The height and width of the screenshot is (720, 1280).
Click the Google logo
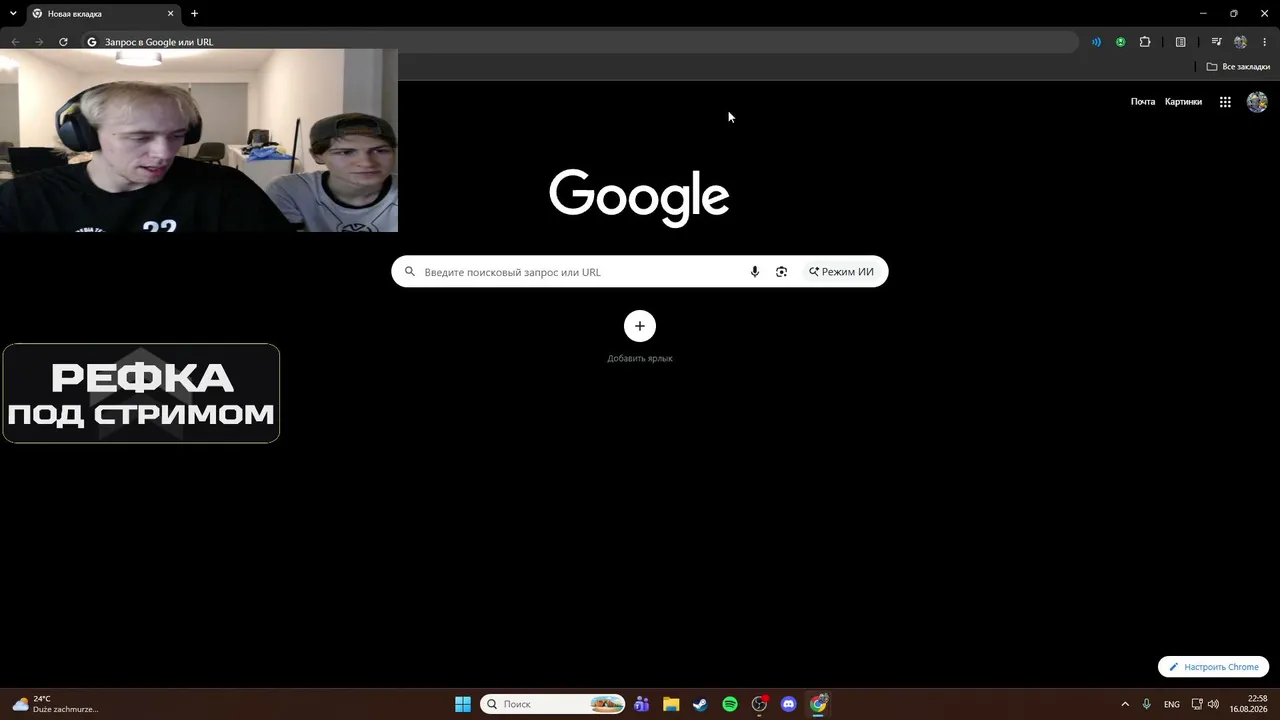point(639,197)
